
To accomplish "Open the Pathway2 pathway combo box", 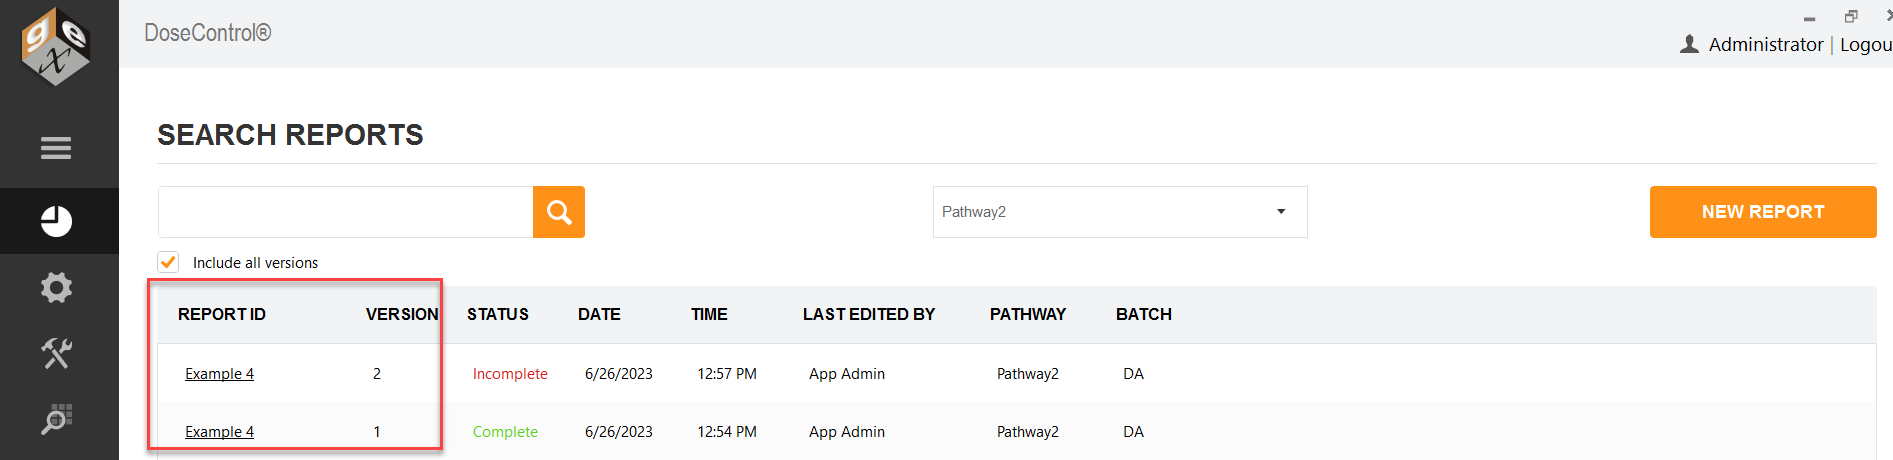I will point(1120,212).
